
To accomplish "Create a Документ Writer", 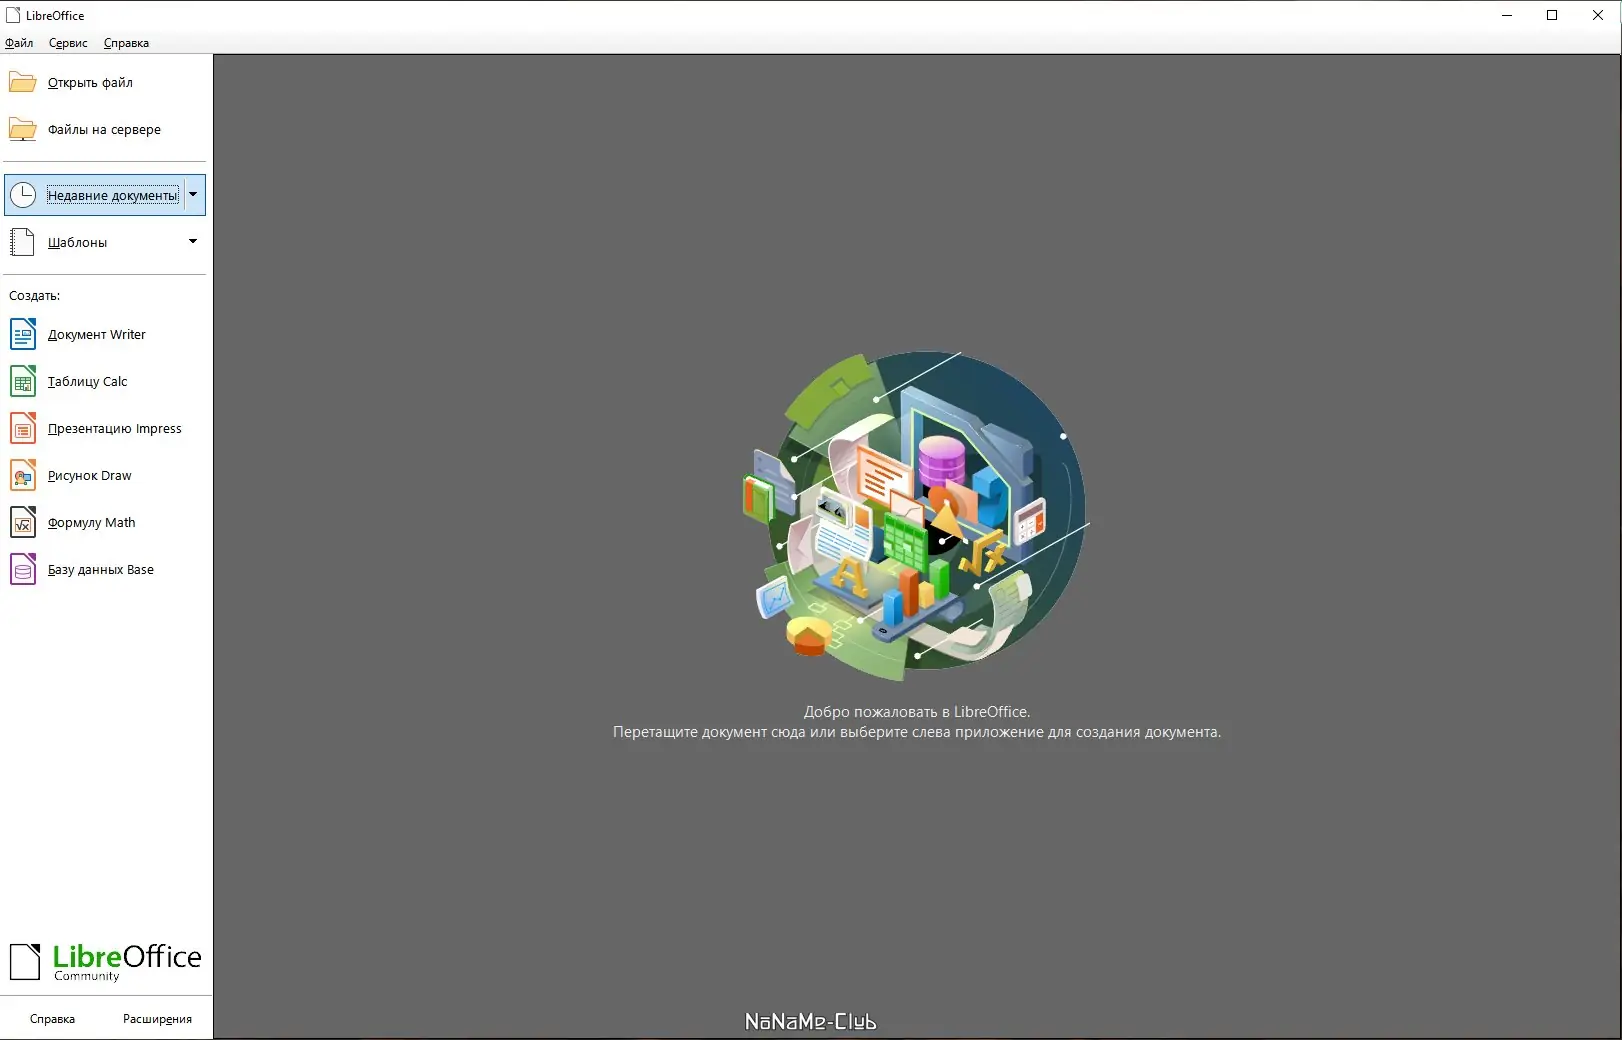I will click(97, 334).
